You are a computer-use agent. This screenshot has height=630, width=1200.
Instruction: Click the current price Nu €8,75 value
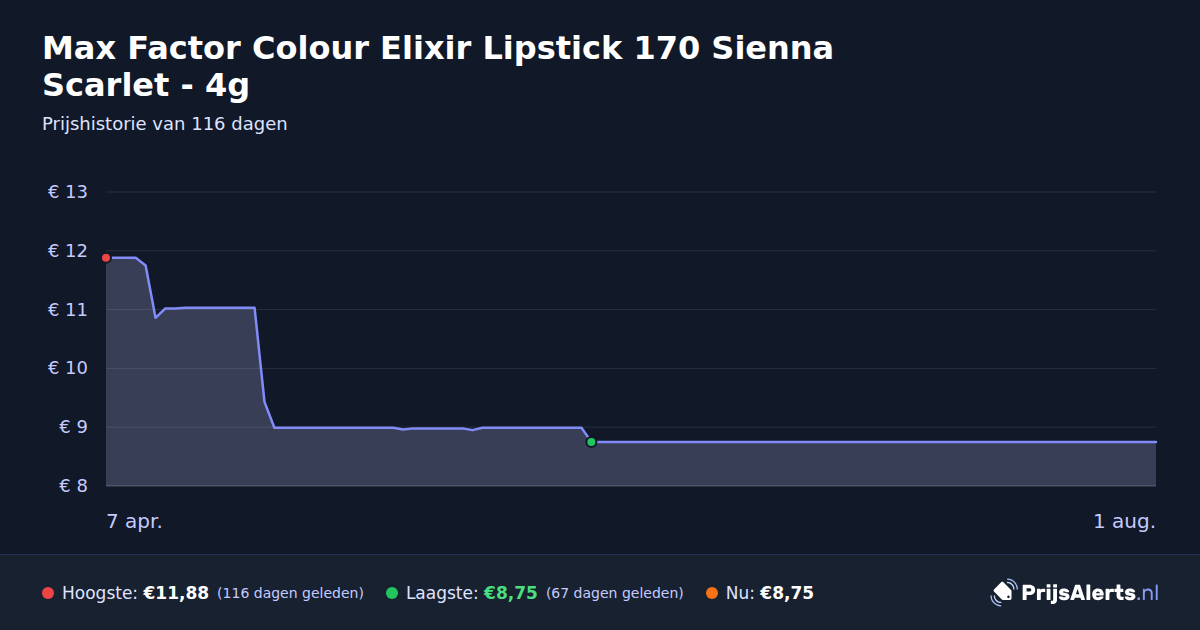coord(787,593)
